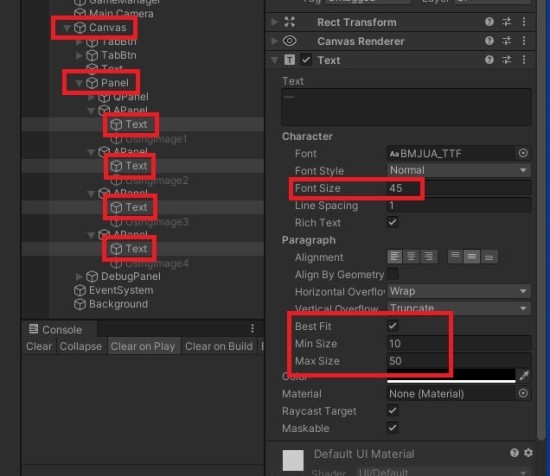Pick color with the eyedropper icon

point(524,376)
